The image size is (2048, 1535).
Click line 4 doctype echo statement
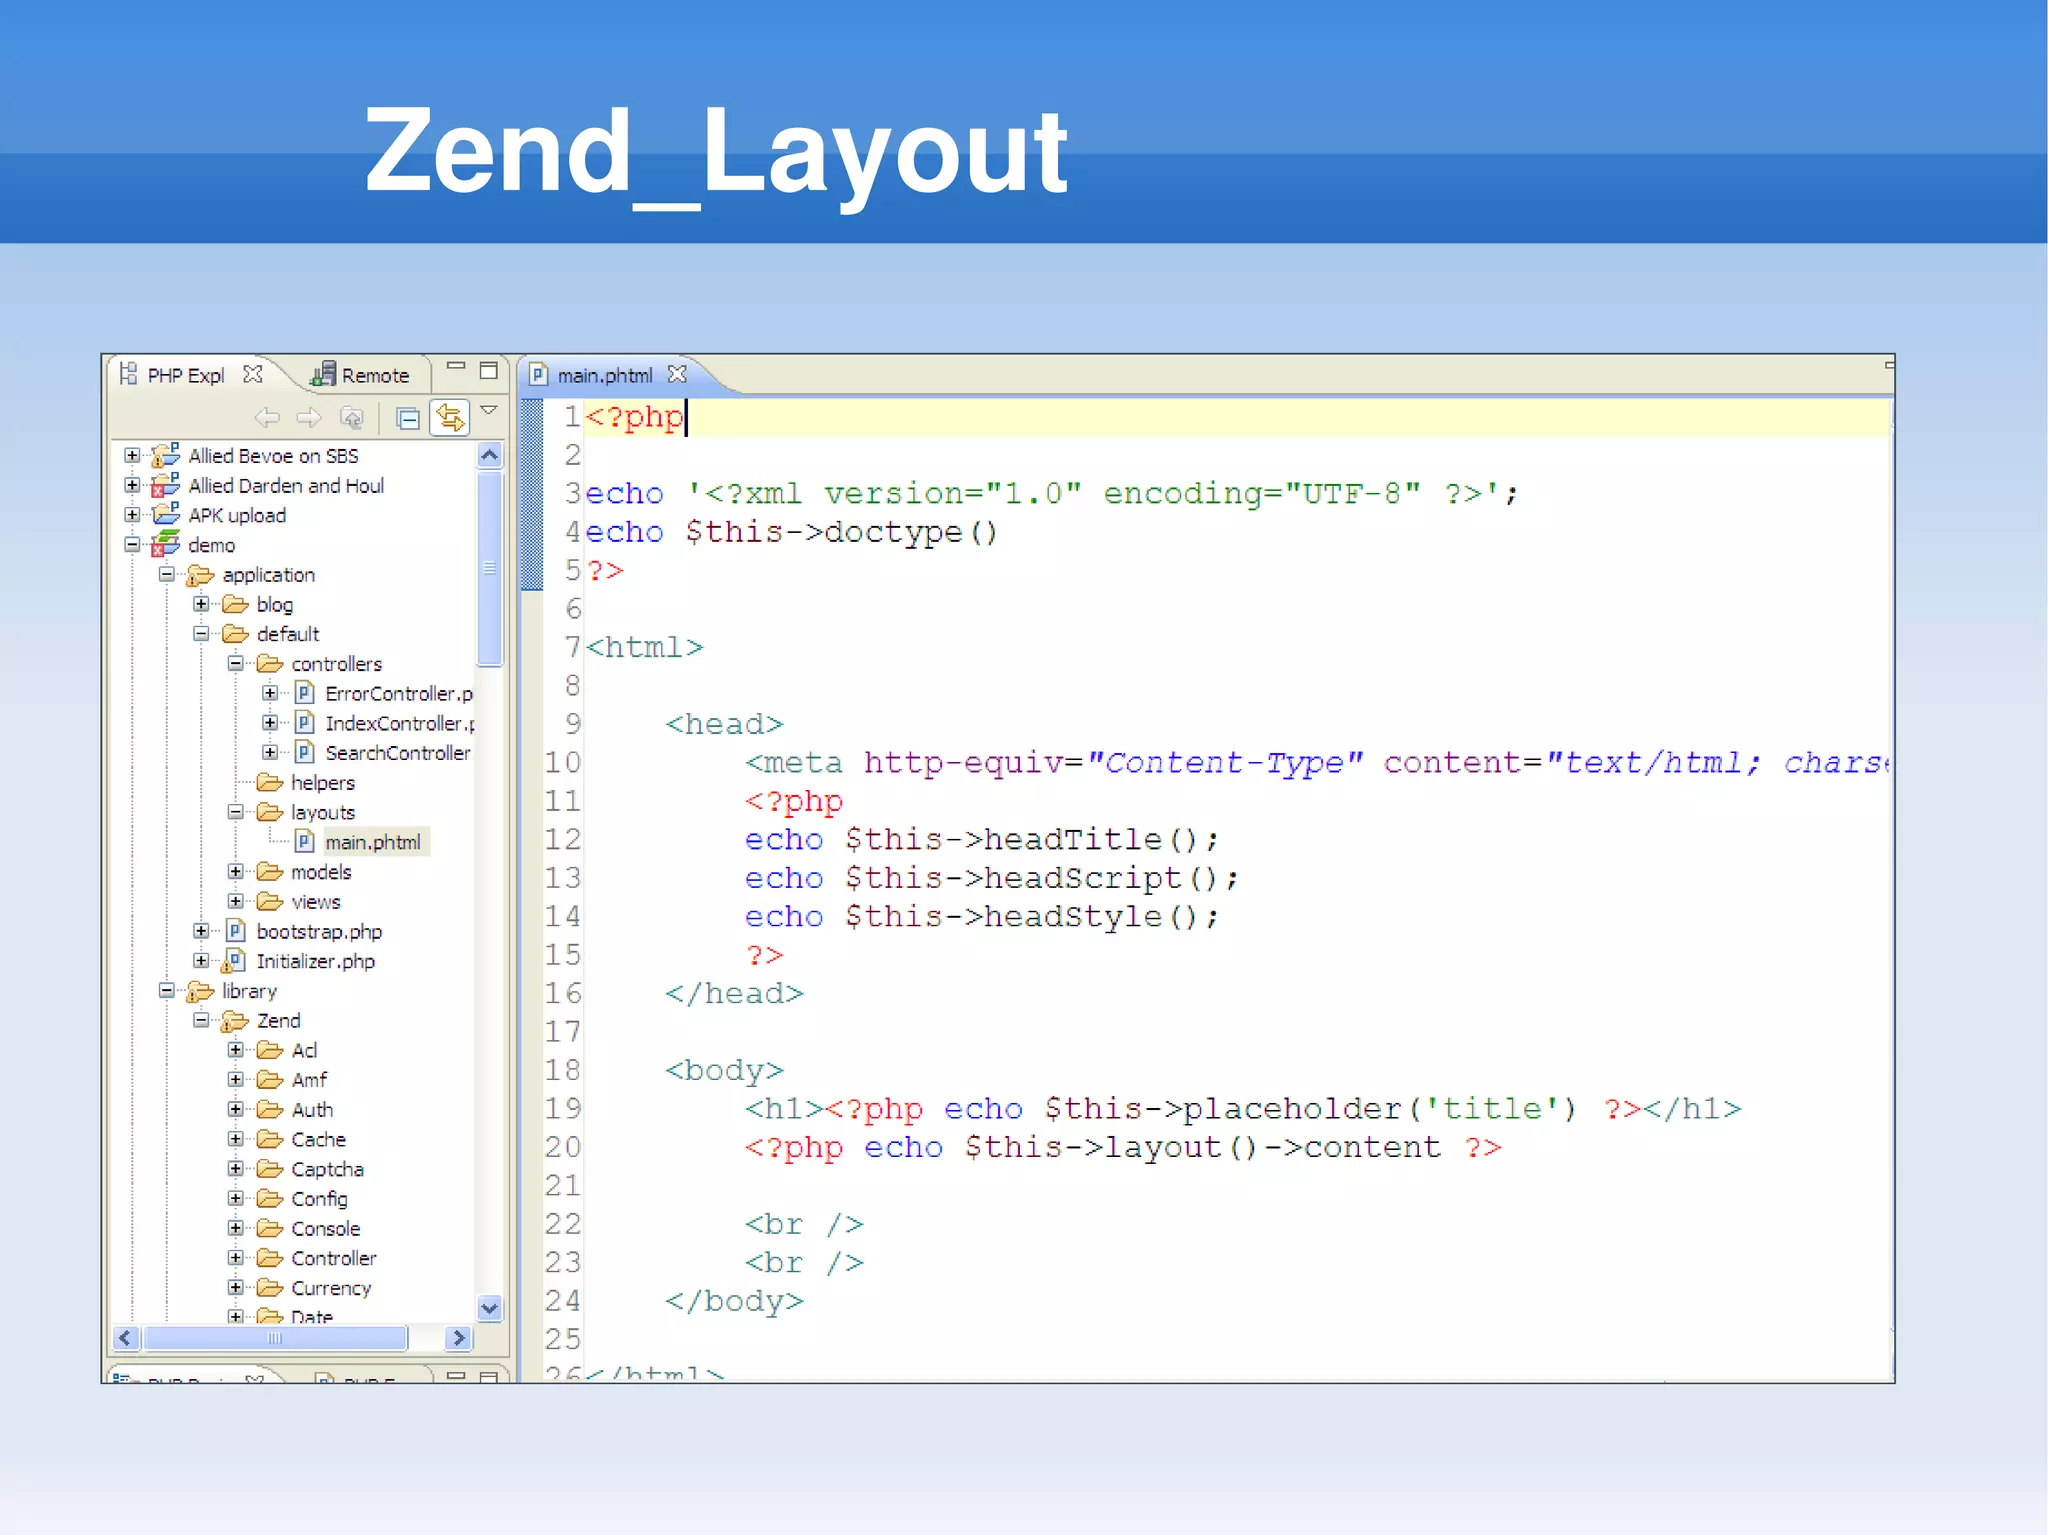791,532
